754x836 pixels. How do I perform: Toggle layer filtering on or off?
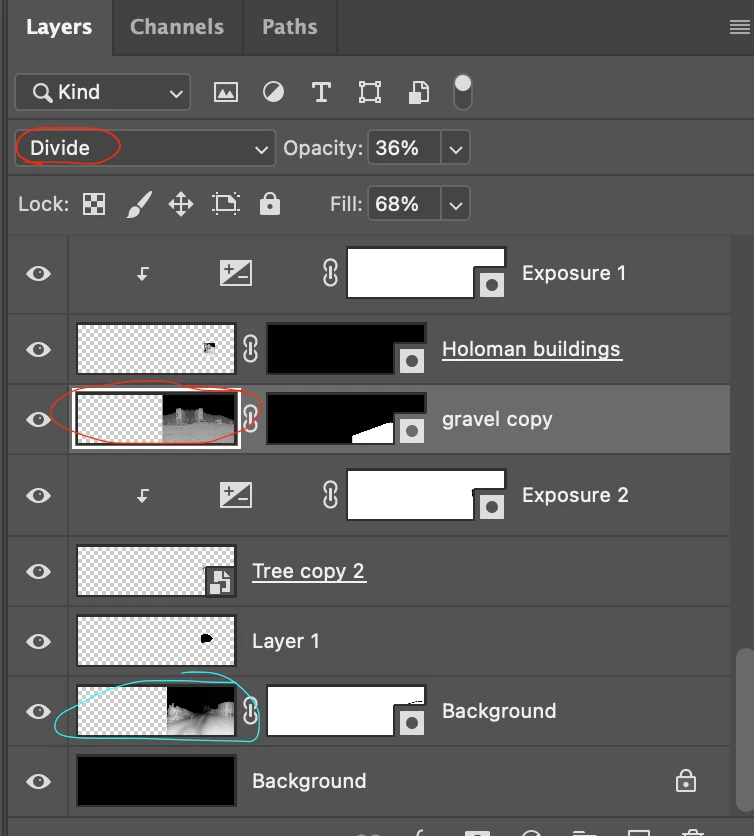[x=462, y=92]
